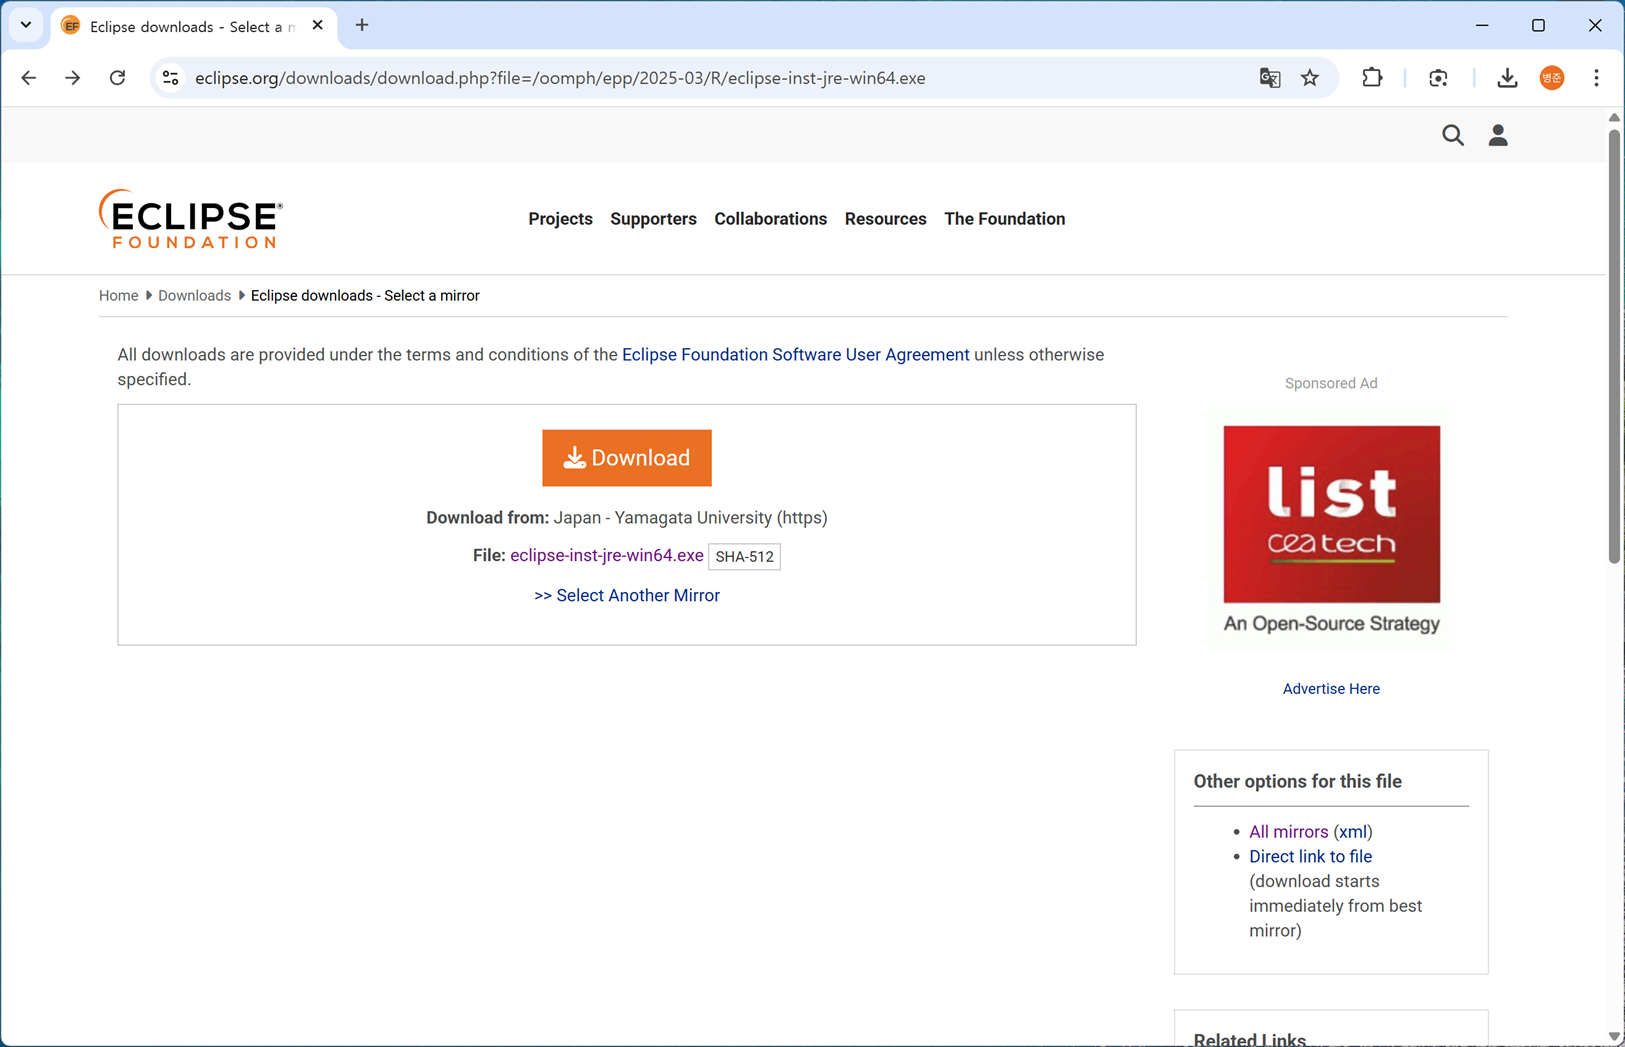Click the 'Sponsored Ad' label

1331,384
